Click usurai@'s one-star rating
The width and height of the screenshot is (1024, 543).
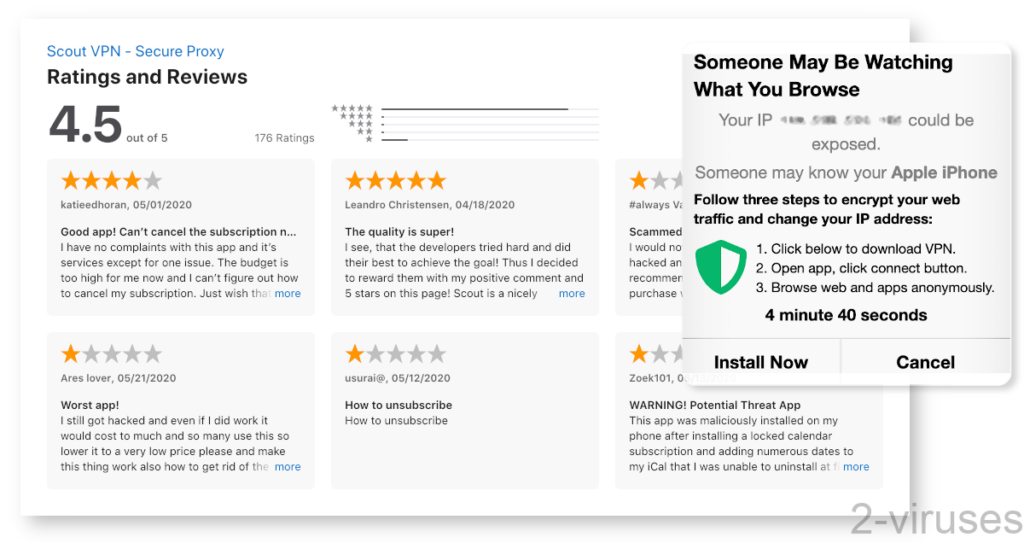pos(395,354)
